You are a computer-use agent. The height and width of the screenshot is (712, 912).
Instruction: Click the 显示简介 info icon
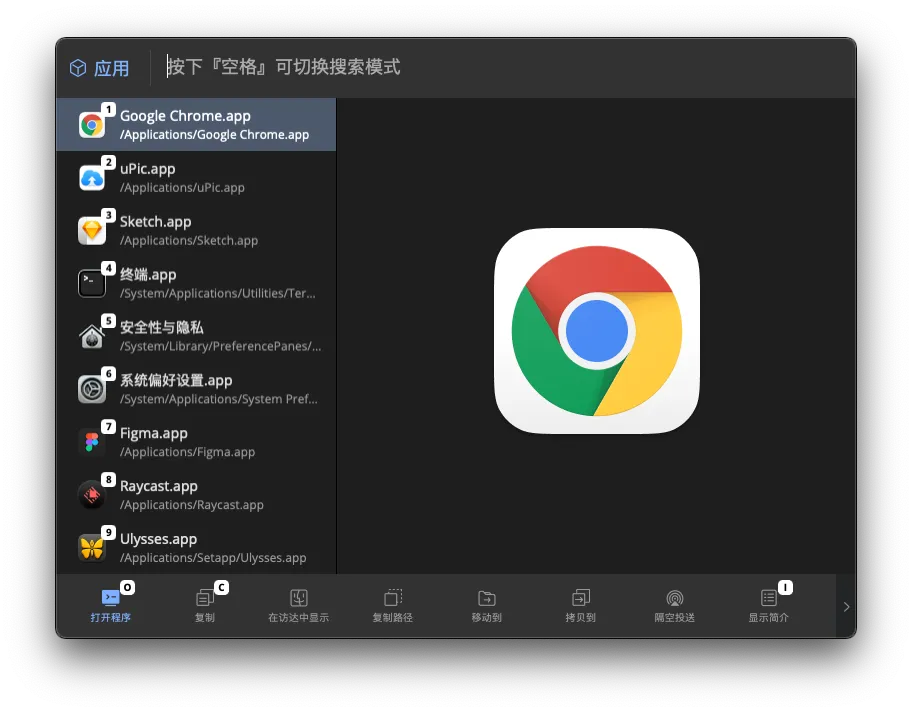[769, 597]
